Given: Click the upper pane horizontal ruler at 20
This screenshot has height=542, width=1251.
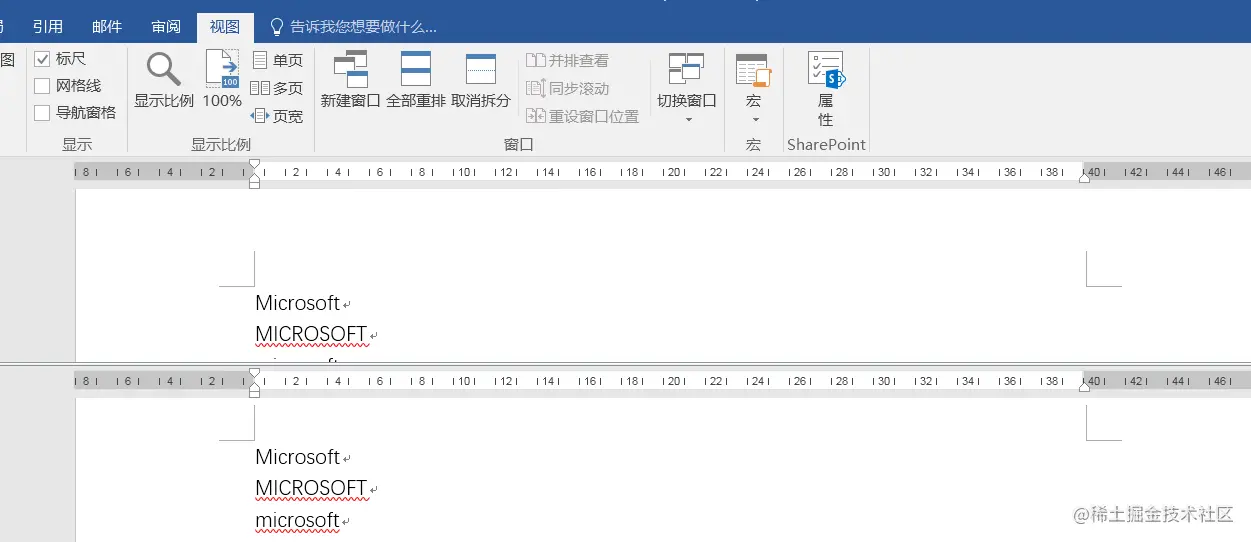Looking at the screenshot, I should pyautogui.click(x=675, y=172).
